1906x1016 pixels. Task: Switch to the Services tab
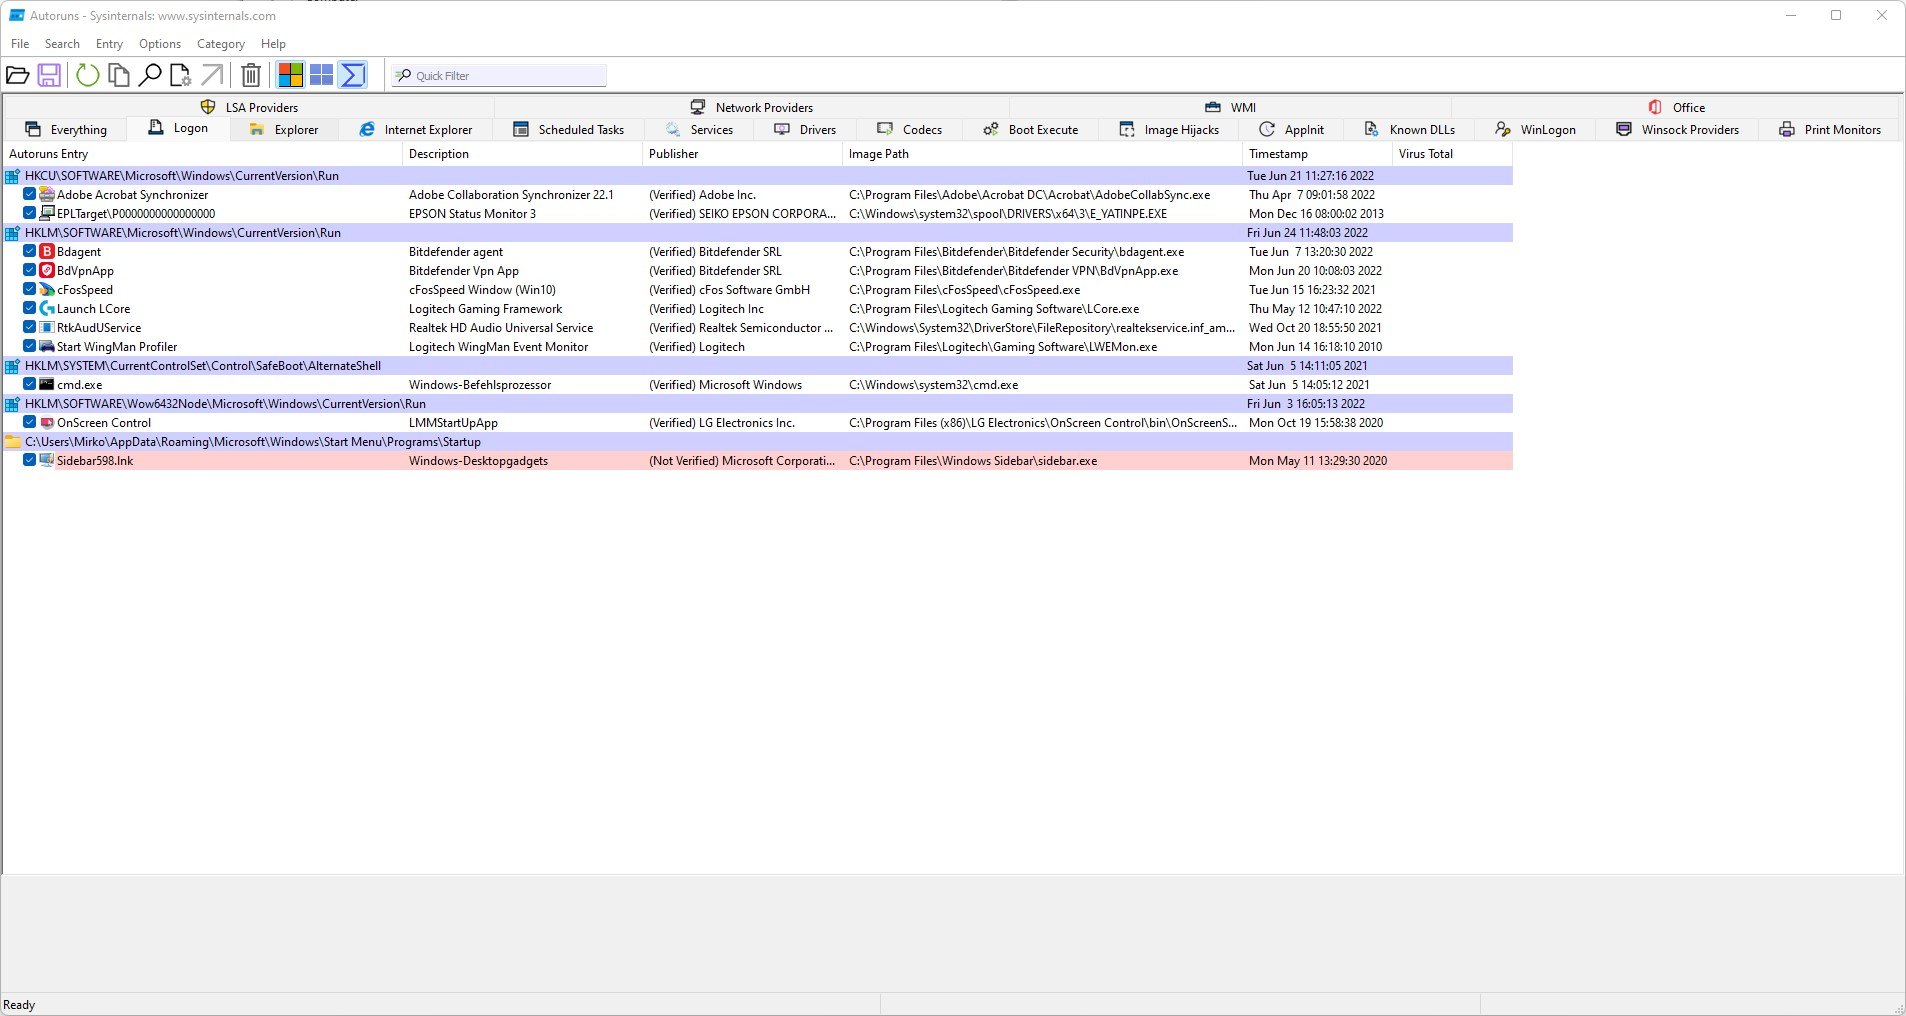click(700, 130)
